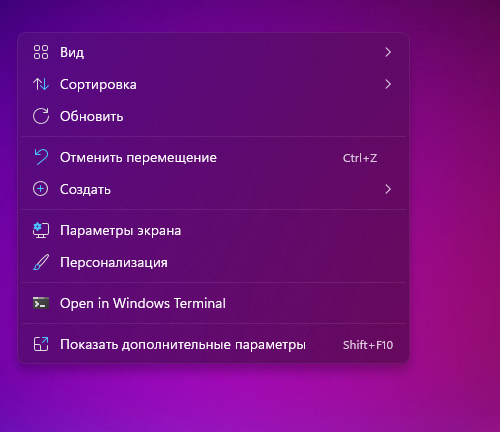
Task: Click the Ctrl+Z shortcut label
Action: [360, 158]
